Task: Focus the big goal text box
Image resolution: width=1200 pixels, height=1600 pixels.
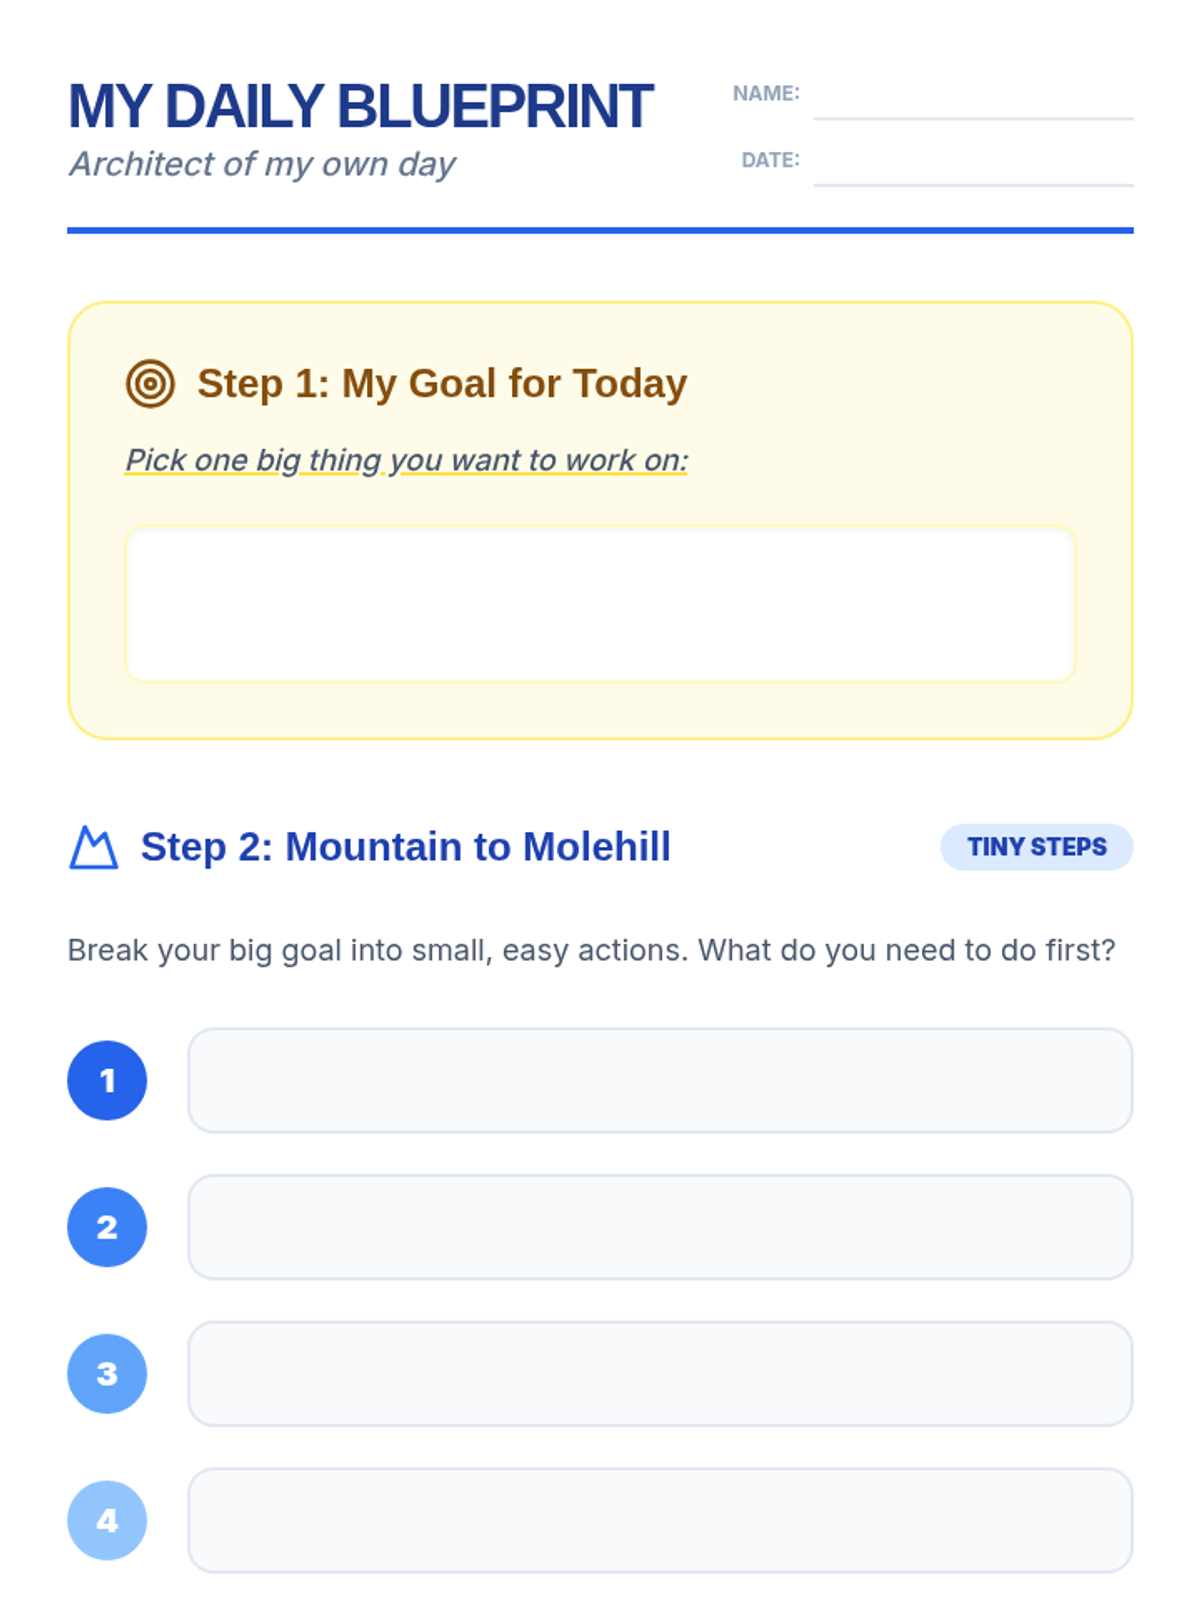Action: (600, 604)
